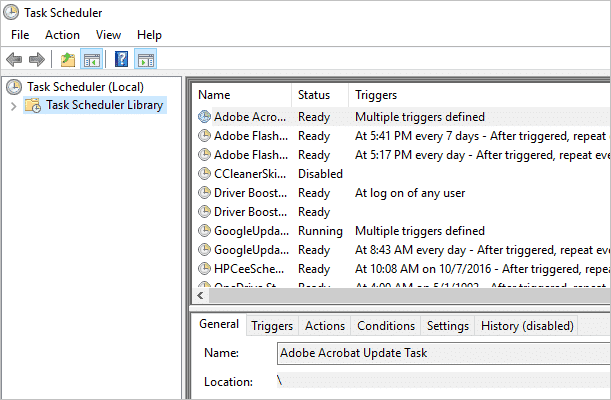Switch to the Triggers tab

[x=272, y=326]
